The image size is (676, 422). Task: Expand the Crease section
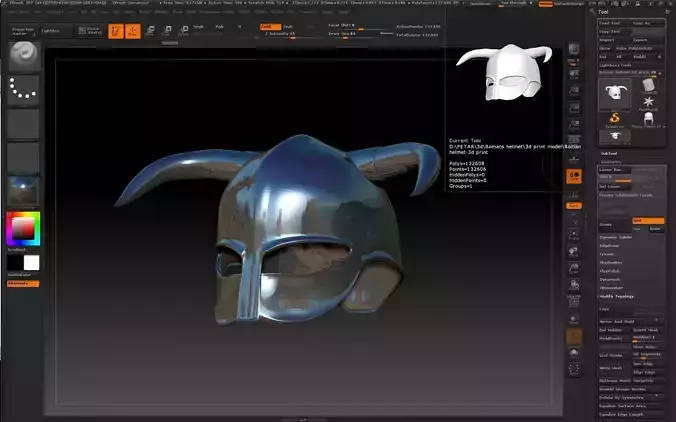[x=606, y=254]
